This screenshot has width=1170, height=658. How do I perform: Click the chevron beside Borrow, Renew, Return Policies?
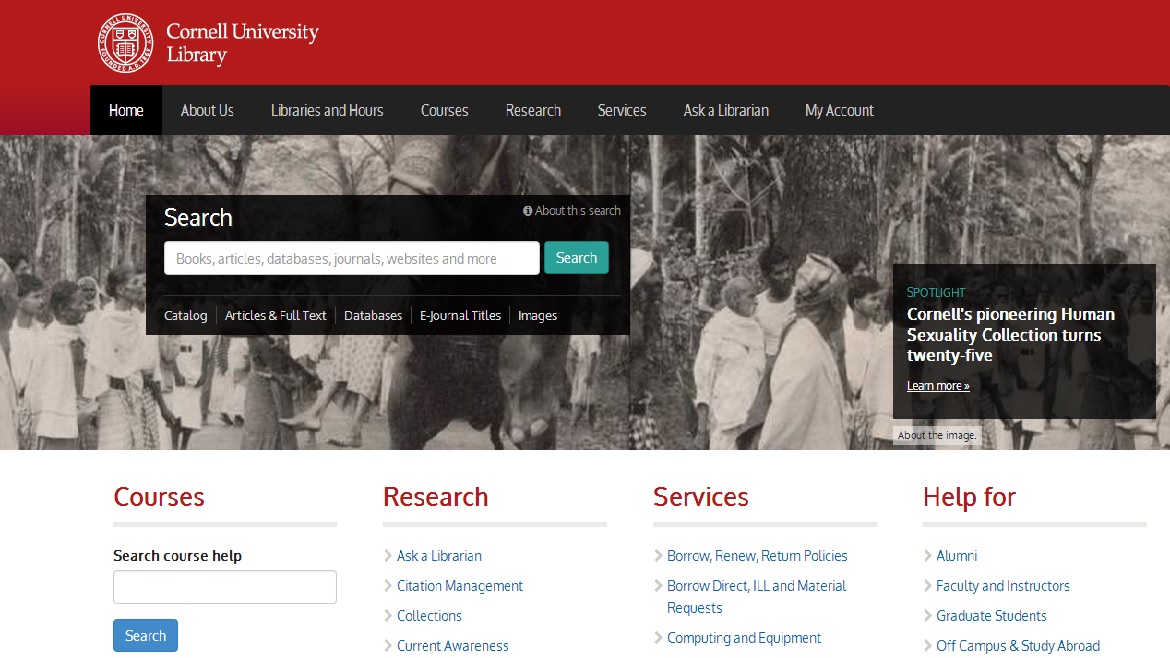point(657,555)
